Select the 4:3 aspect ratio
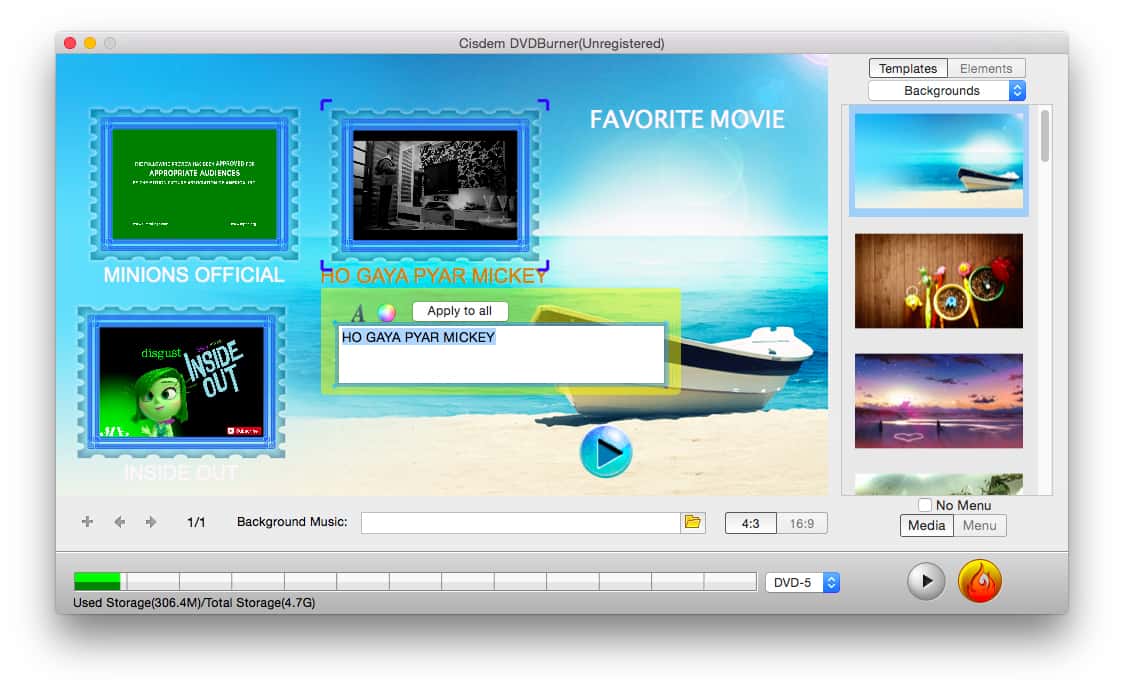This screenshot has width=1124, height=694. (x=751, y=523)
